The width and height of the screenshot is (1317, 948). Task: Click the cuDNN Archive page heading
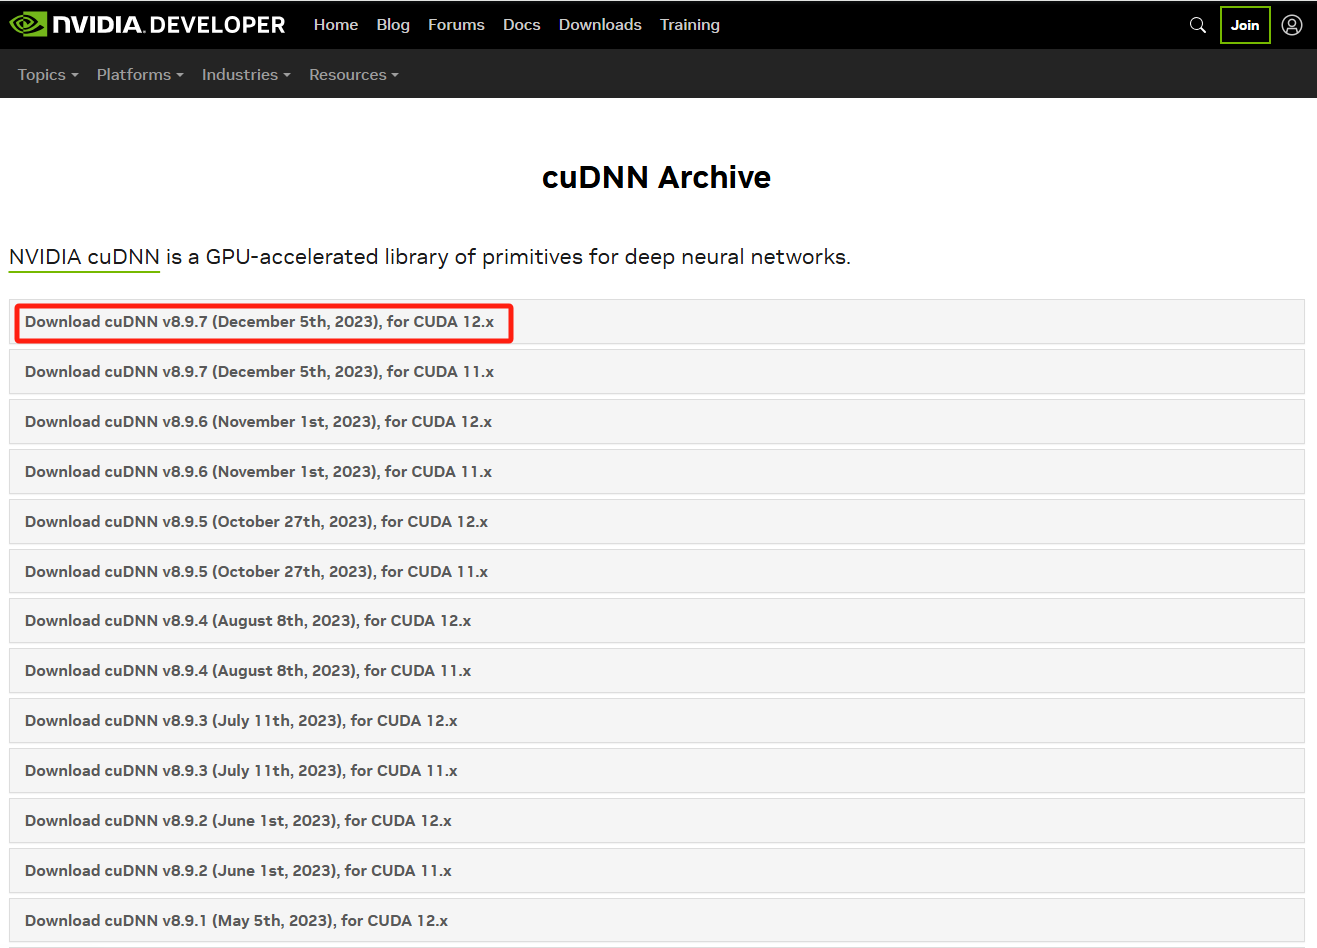pyautogui.click(x=656, y=177)
